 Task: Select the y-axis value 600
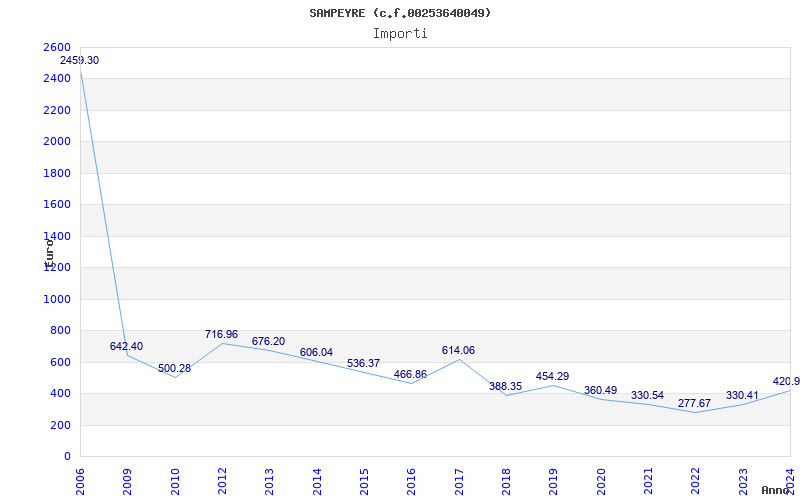60,362
